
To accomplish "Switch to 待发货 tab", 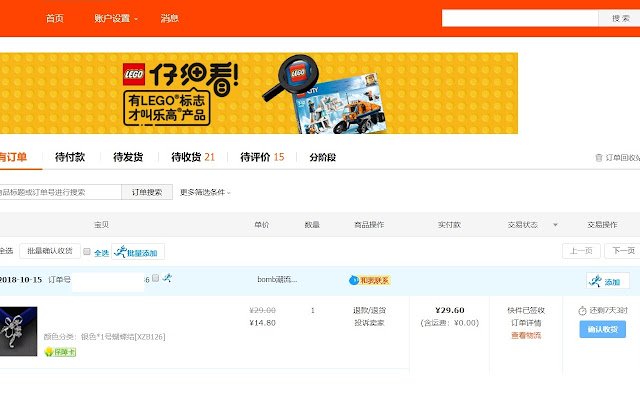I will tap(128, 157).
